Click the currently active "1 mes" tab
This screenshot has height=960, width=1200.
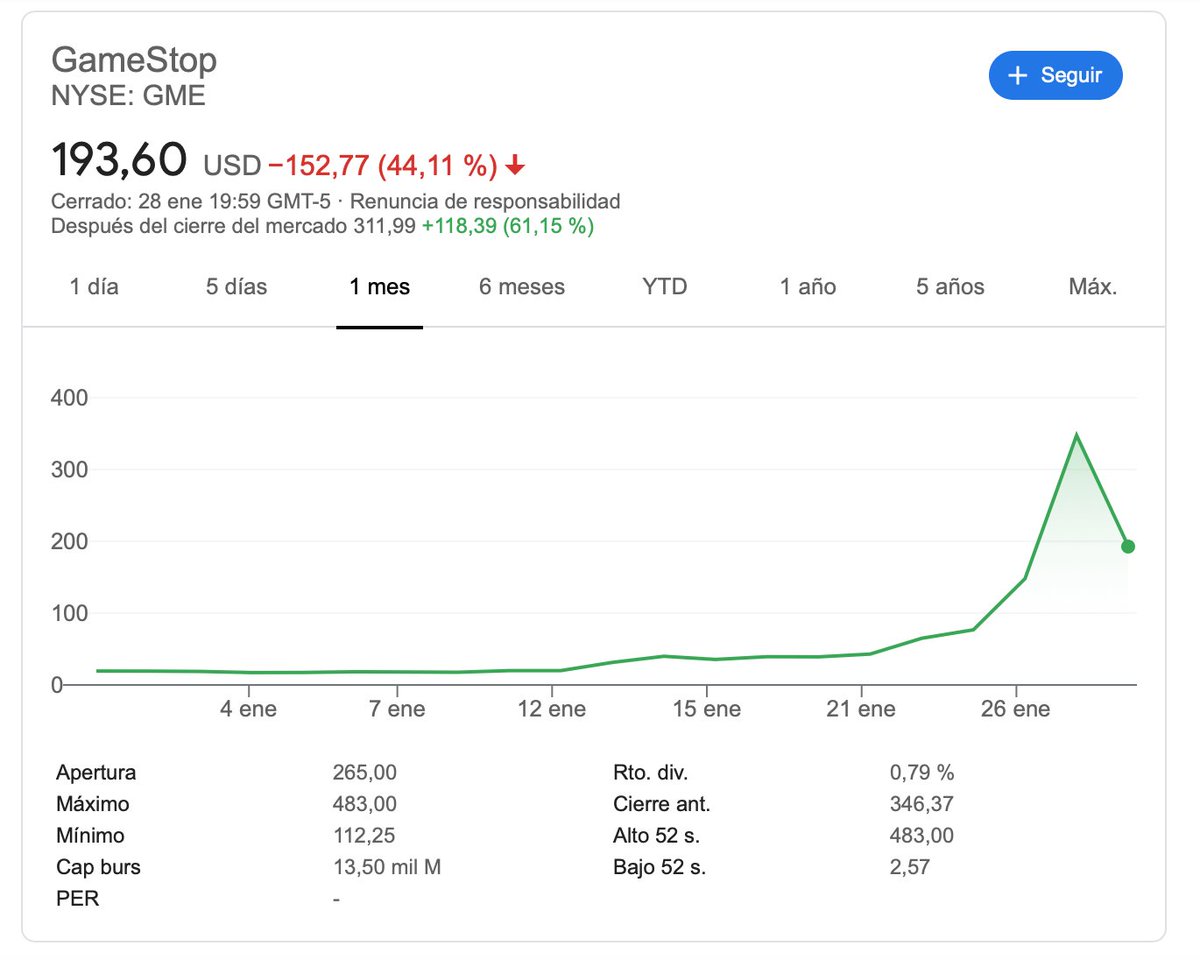coord(380,287)
